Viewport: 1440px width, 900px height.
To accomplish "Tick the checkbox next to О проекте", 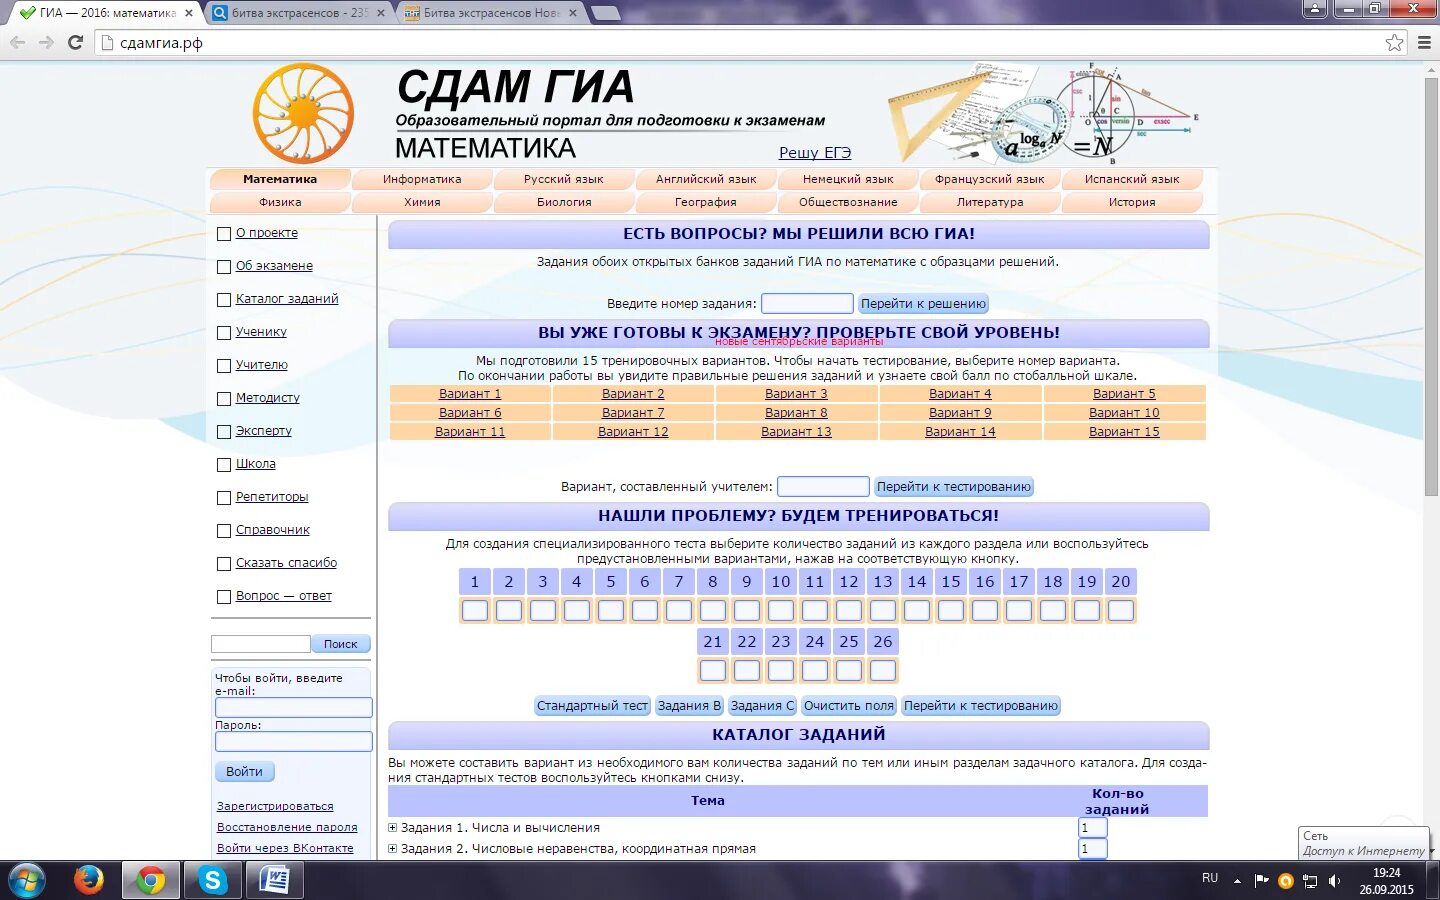I will [x=224, y=234].
